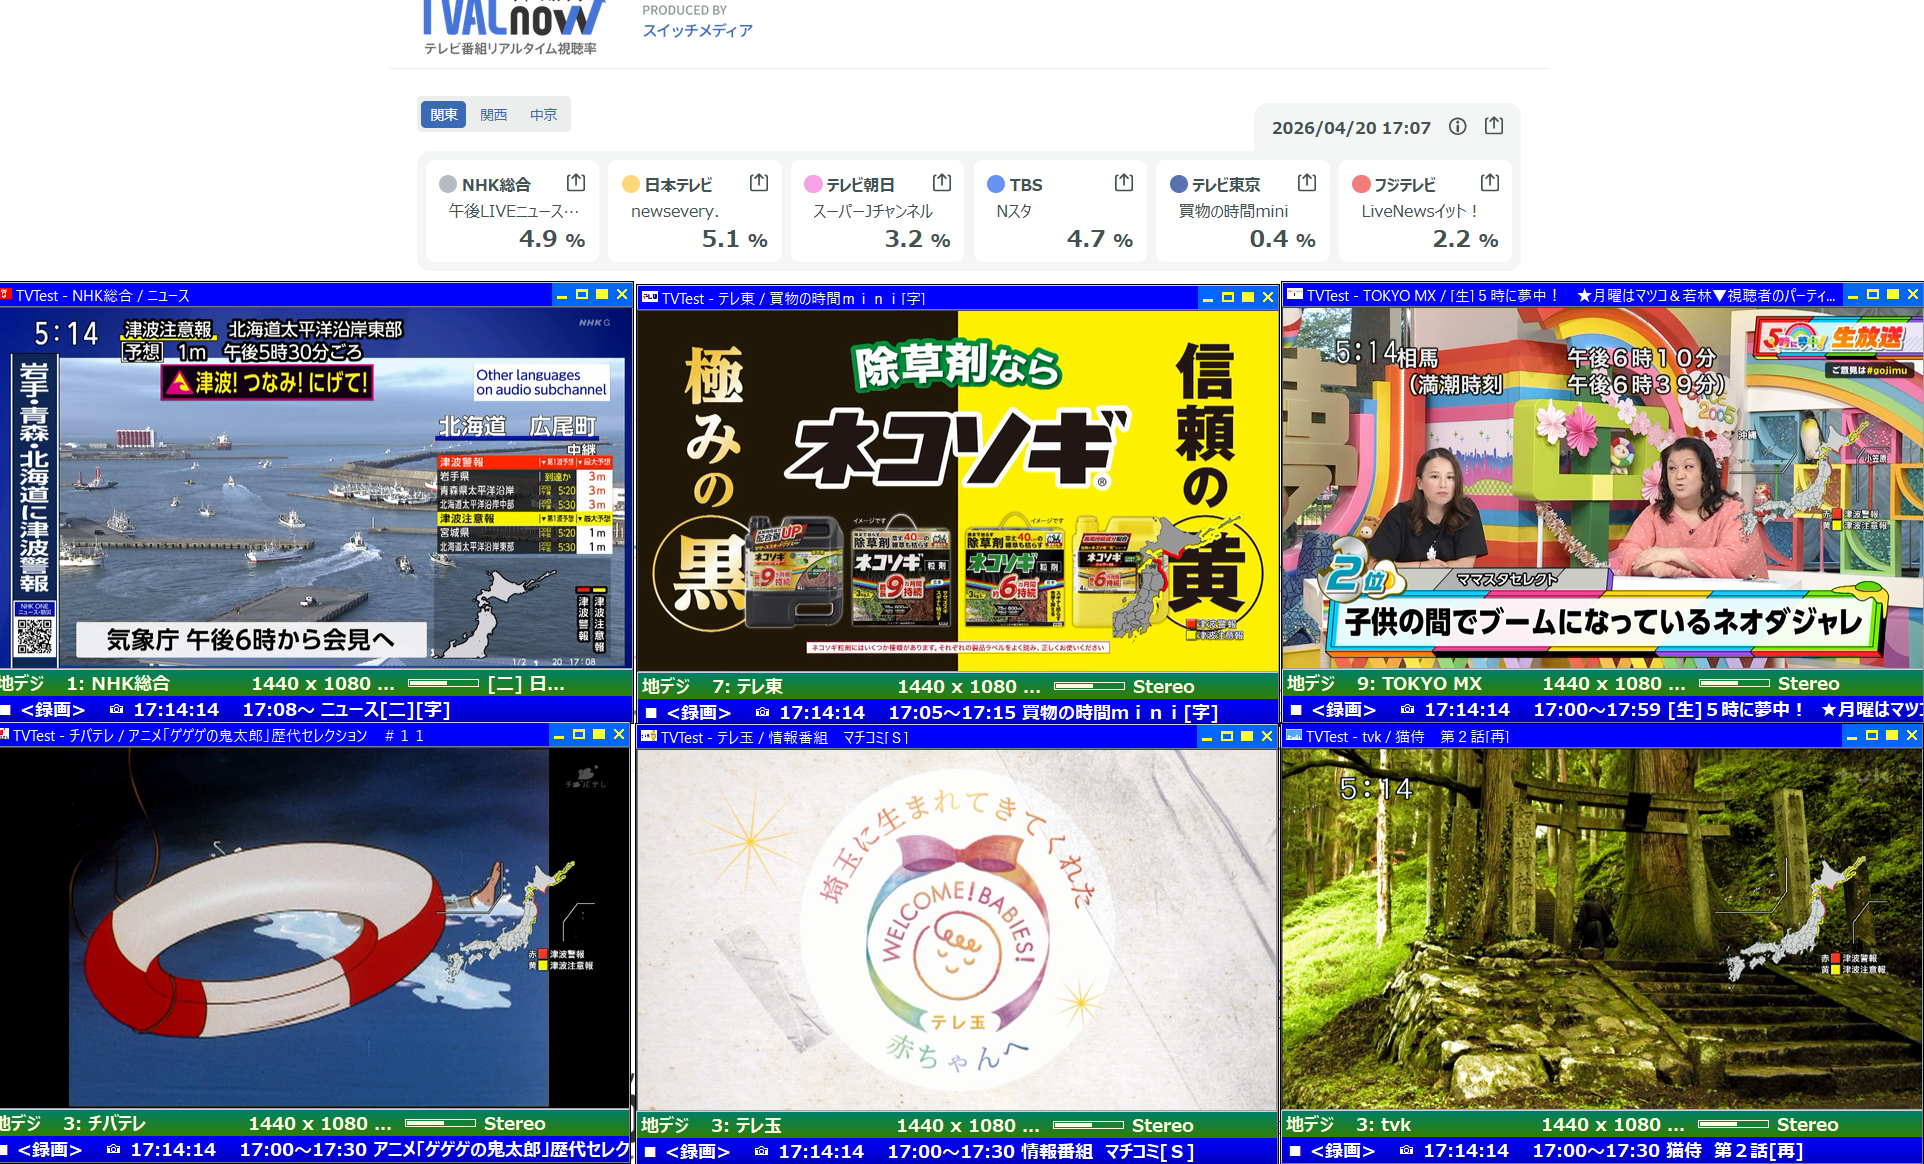
Task: Switch to 関西 region tab
Action: click(x=493, y=115)
